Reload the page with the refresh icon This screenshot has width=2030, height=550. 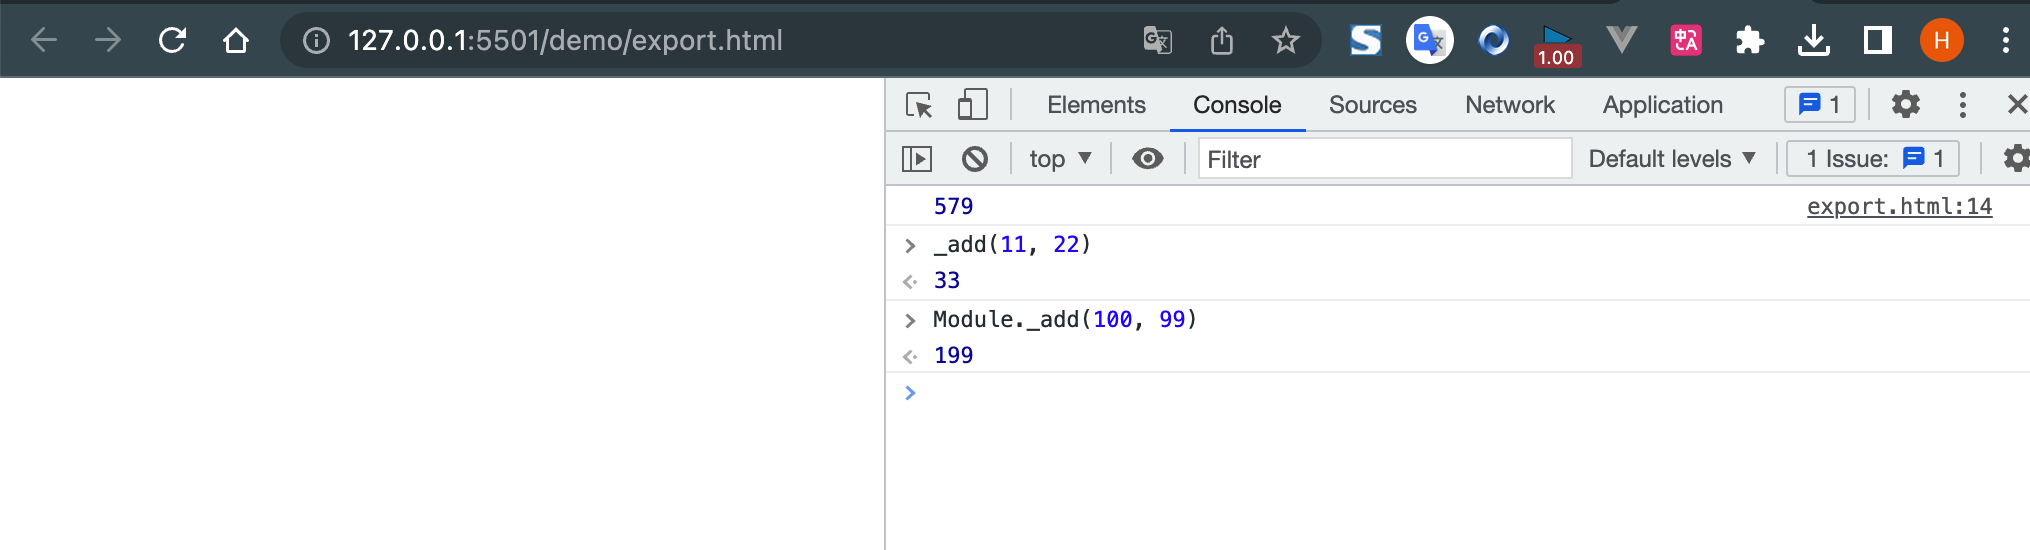pos(172,40)
